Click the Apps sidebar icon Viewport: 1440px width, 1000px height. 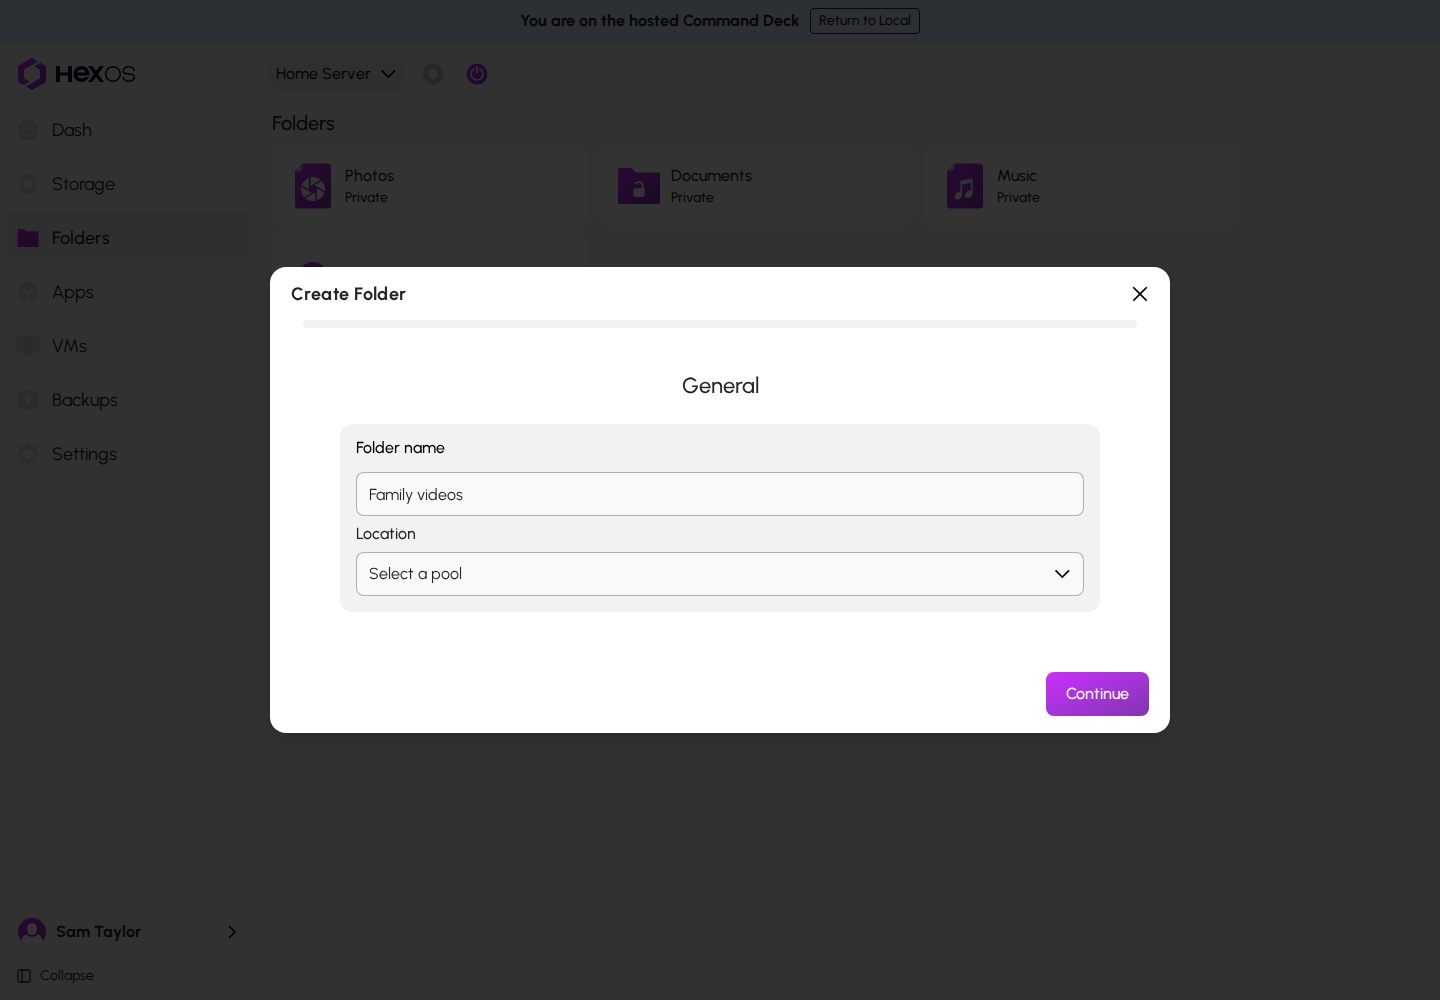[28, 292]
